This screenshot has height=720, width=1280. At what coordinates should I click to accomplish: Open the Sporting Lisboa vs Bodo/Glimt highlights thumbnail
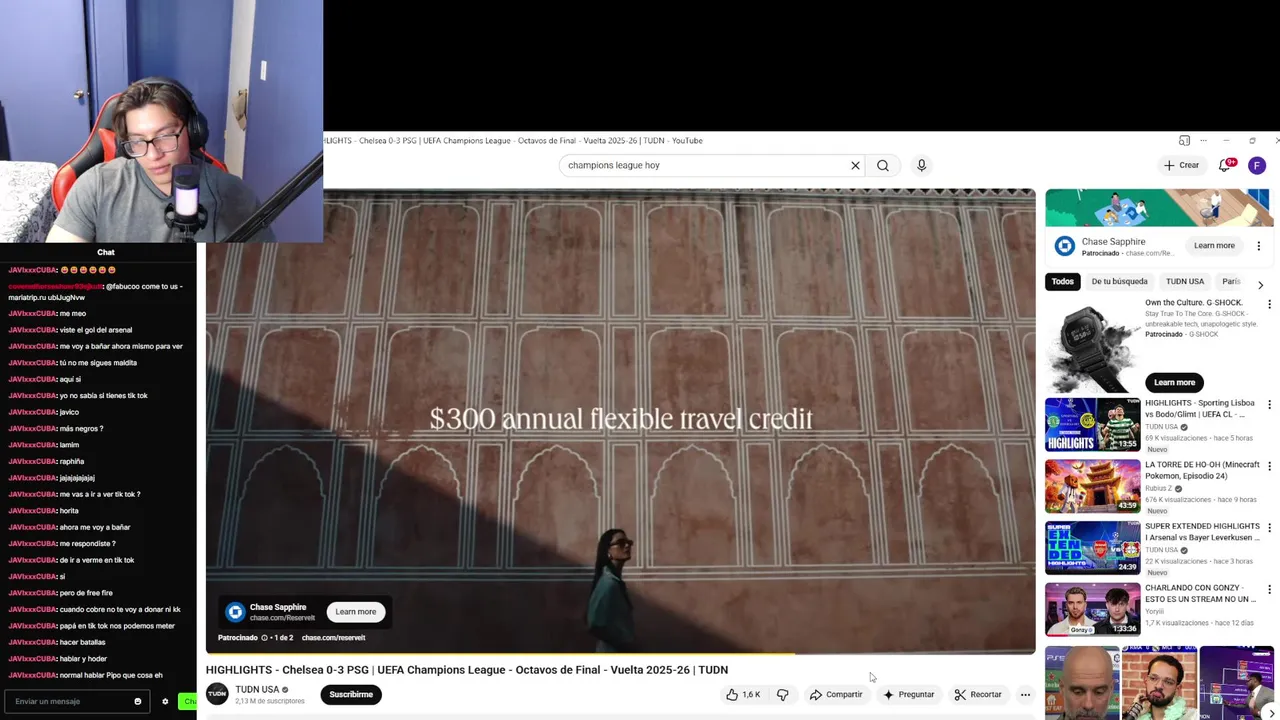pyautogui.click(x=1093, y=425)
